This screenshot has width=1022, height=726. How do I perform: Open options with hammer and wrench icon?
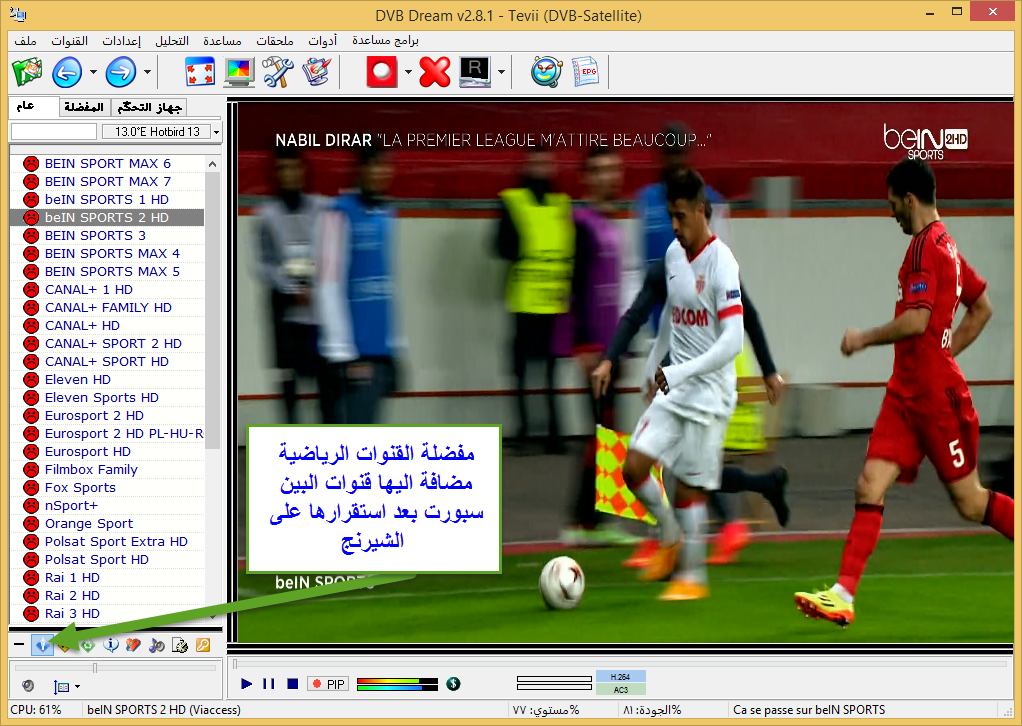click(278, 72)
